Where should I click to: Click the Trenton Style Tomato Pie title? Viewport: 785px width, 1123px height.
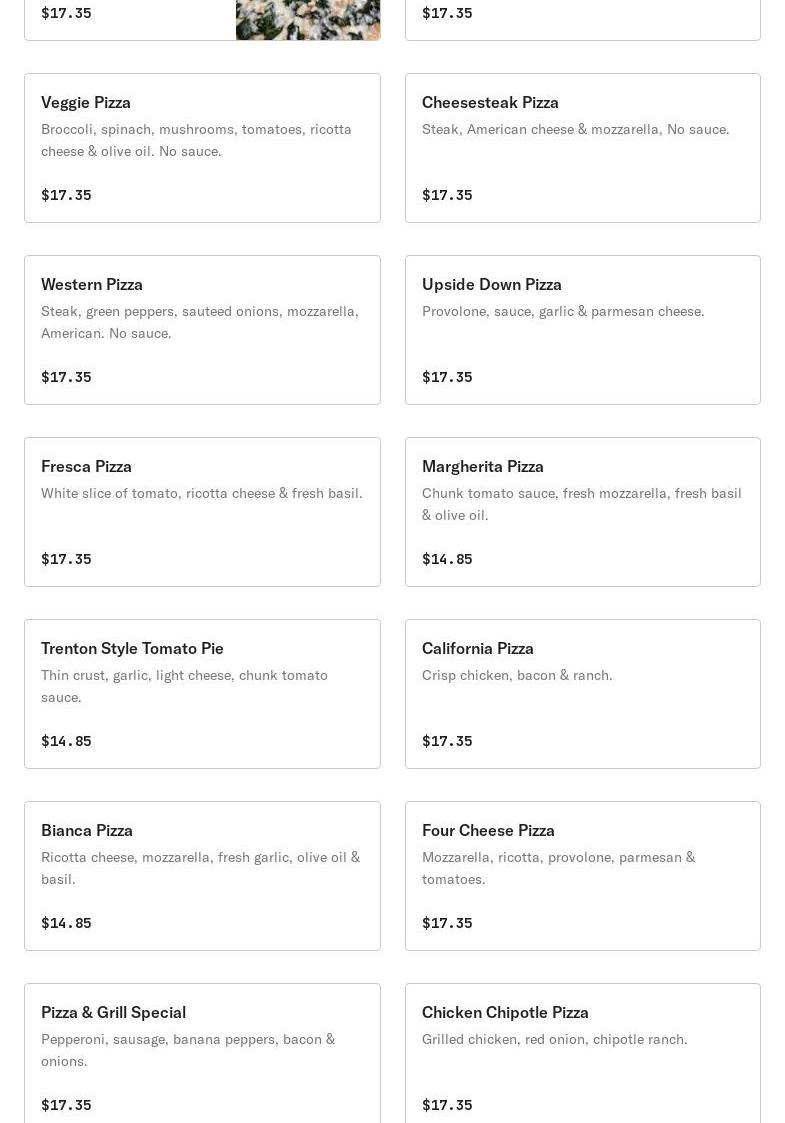132,648
